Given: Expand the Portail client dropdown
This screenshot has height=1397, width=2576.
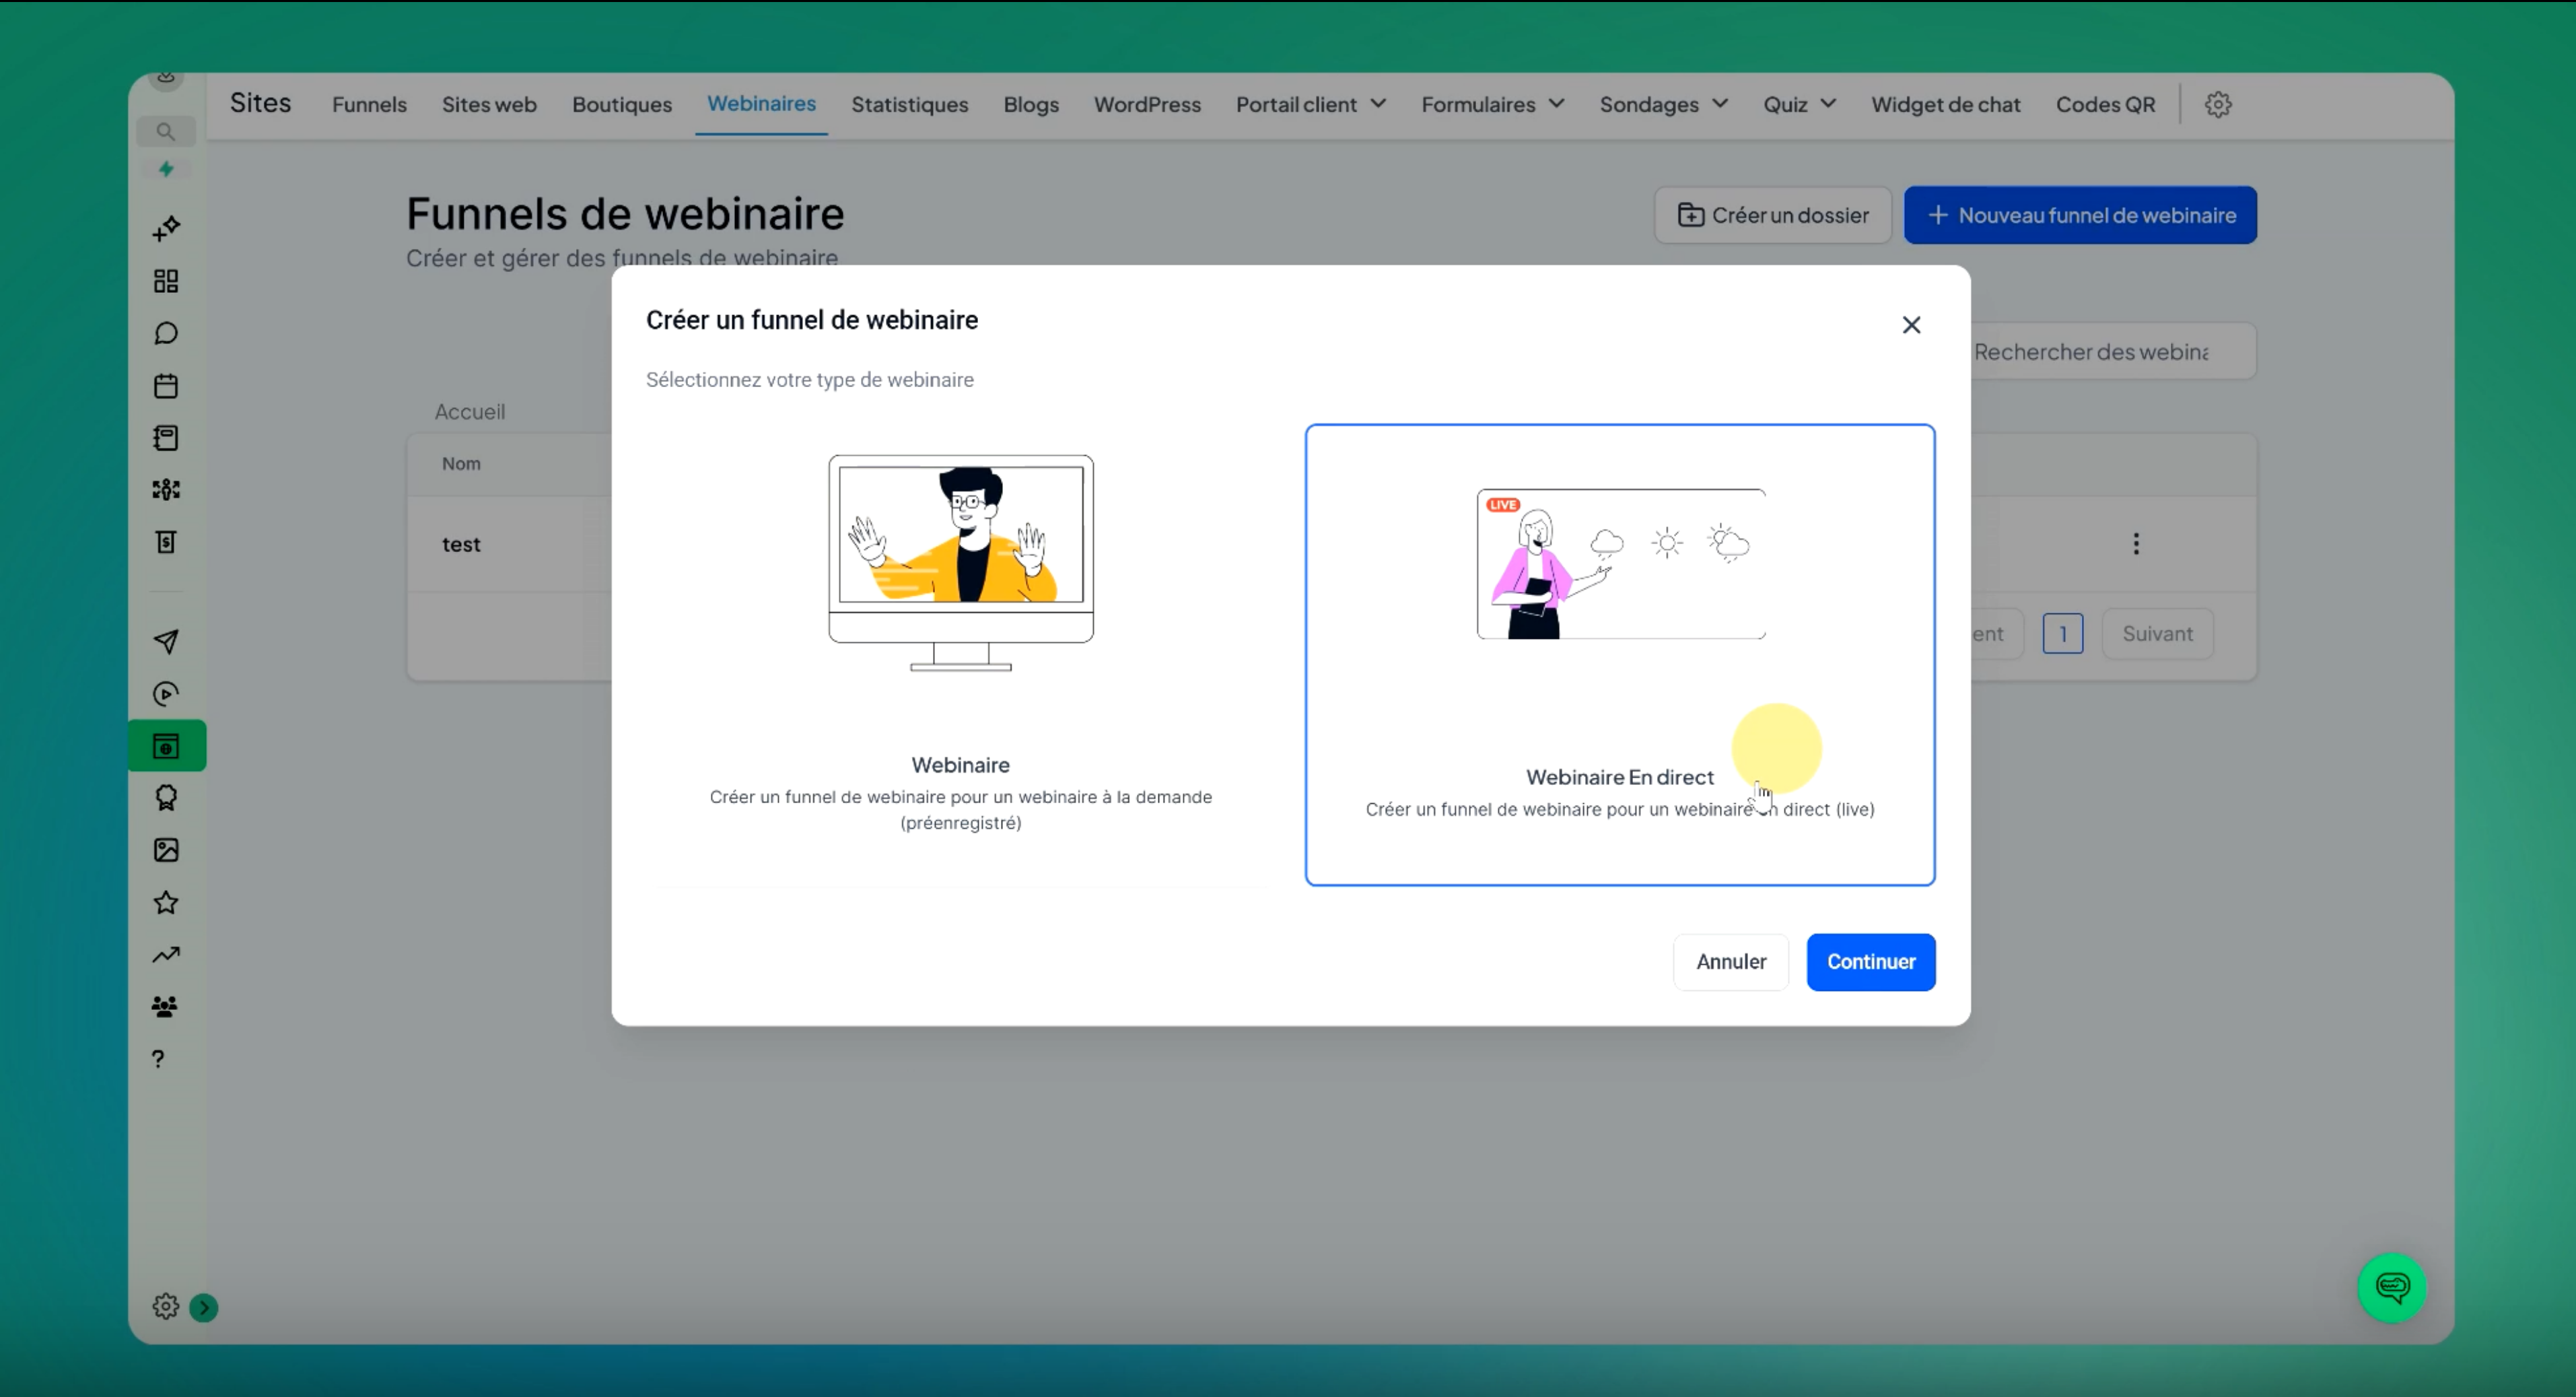Looking at the screenshot, I should click(1310, 104).
